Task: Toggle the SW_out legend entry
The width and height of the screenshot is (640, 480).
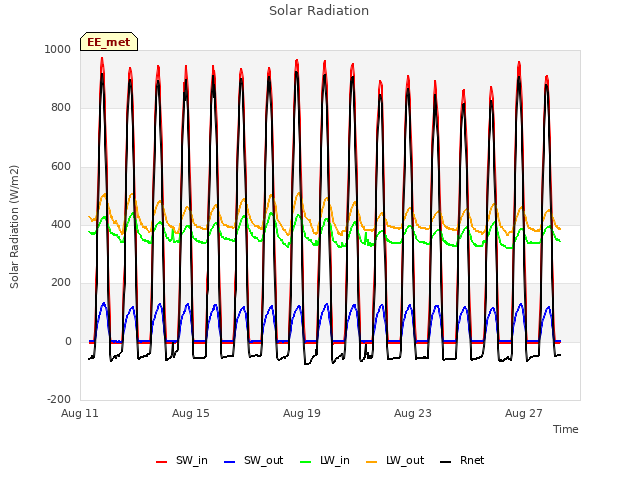Action: coord(253,460)
